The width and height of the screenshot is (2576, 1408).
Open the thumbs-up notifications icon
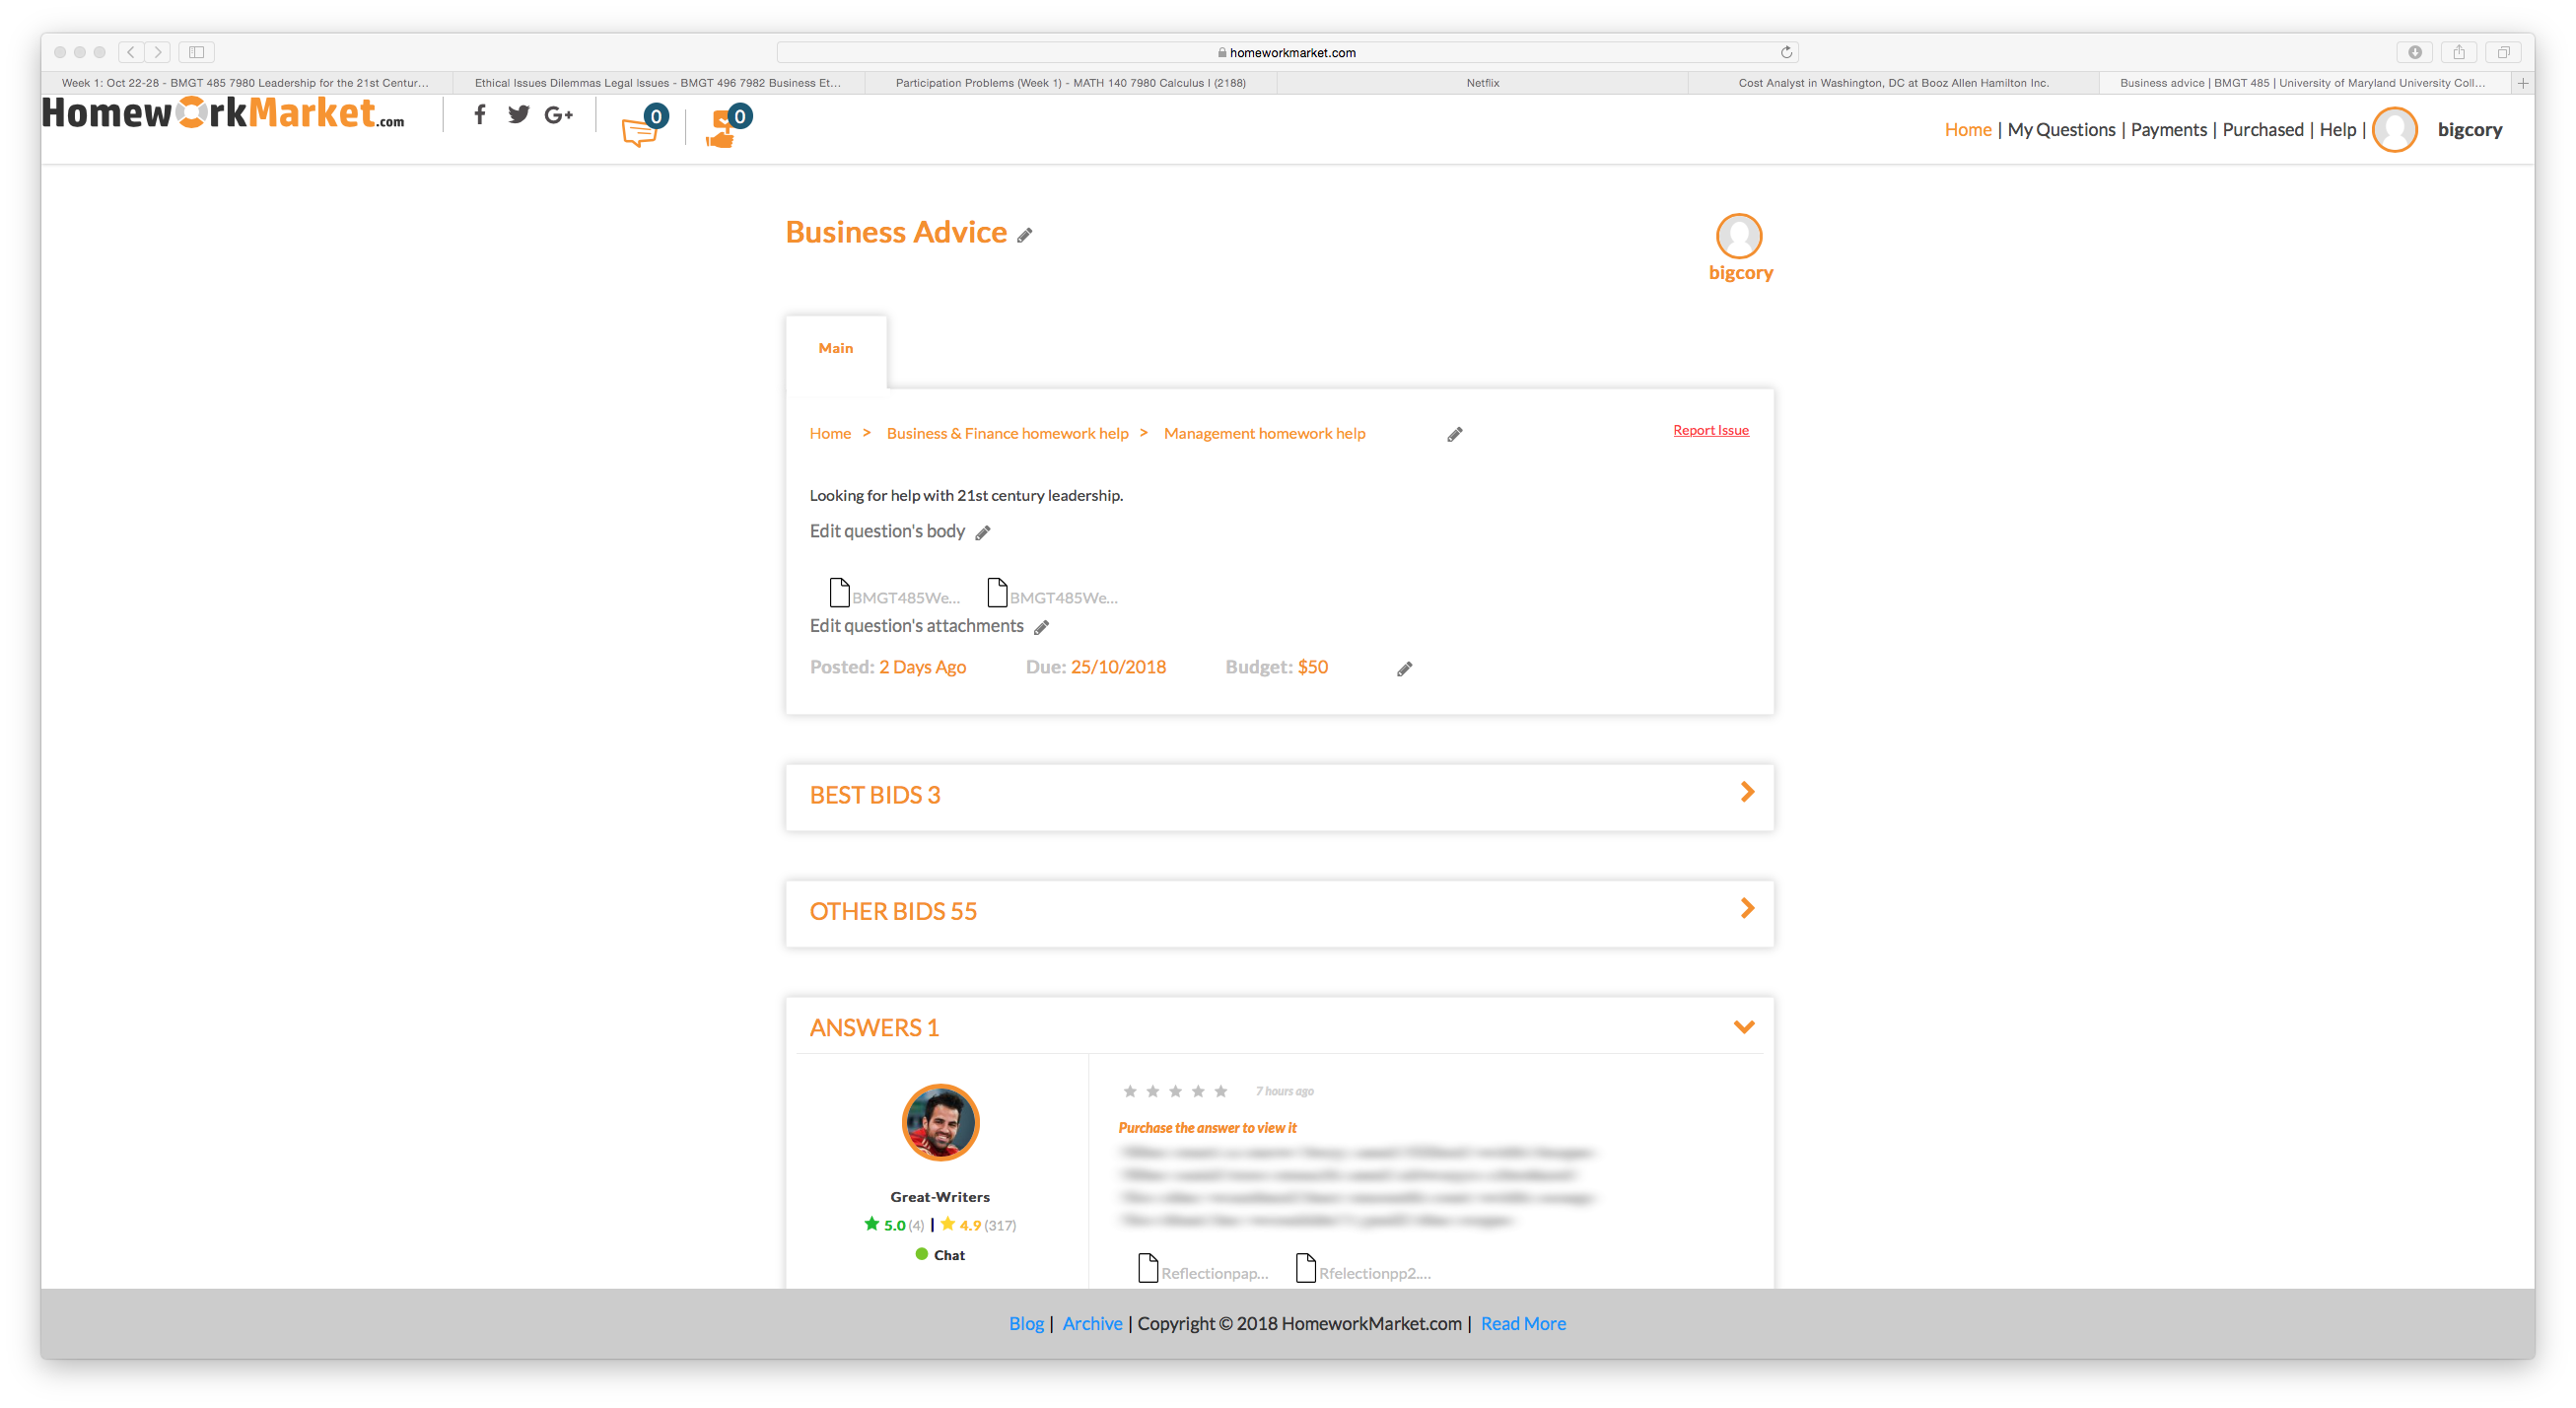click(727, 127)
